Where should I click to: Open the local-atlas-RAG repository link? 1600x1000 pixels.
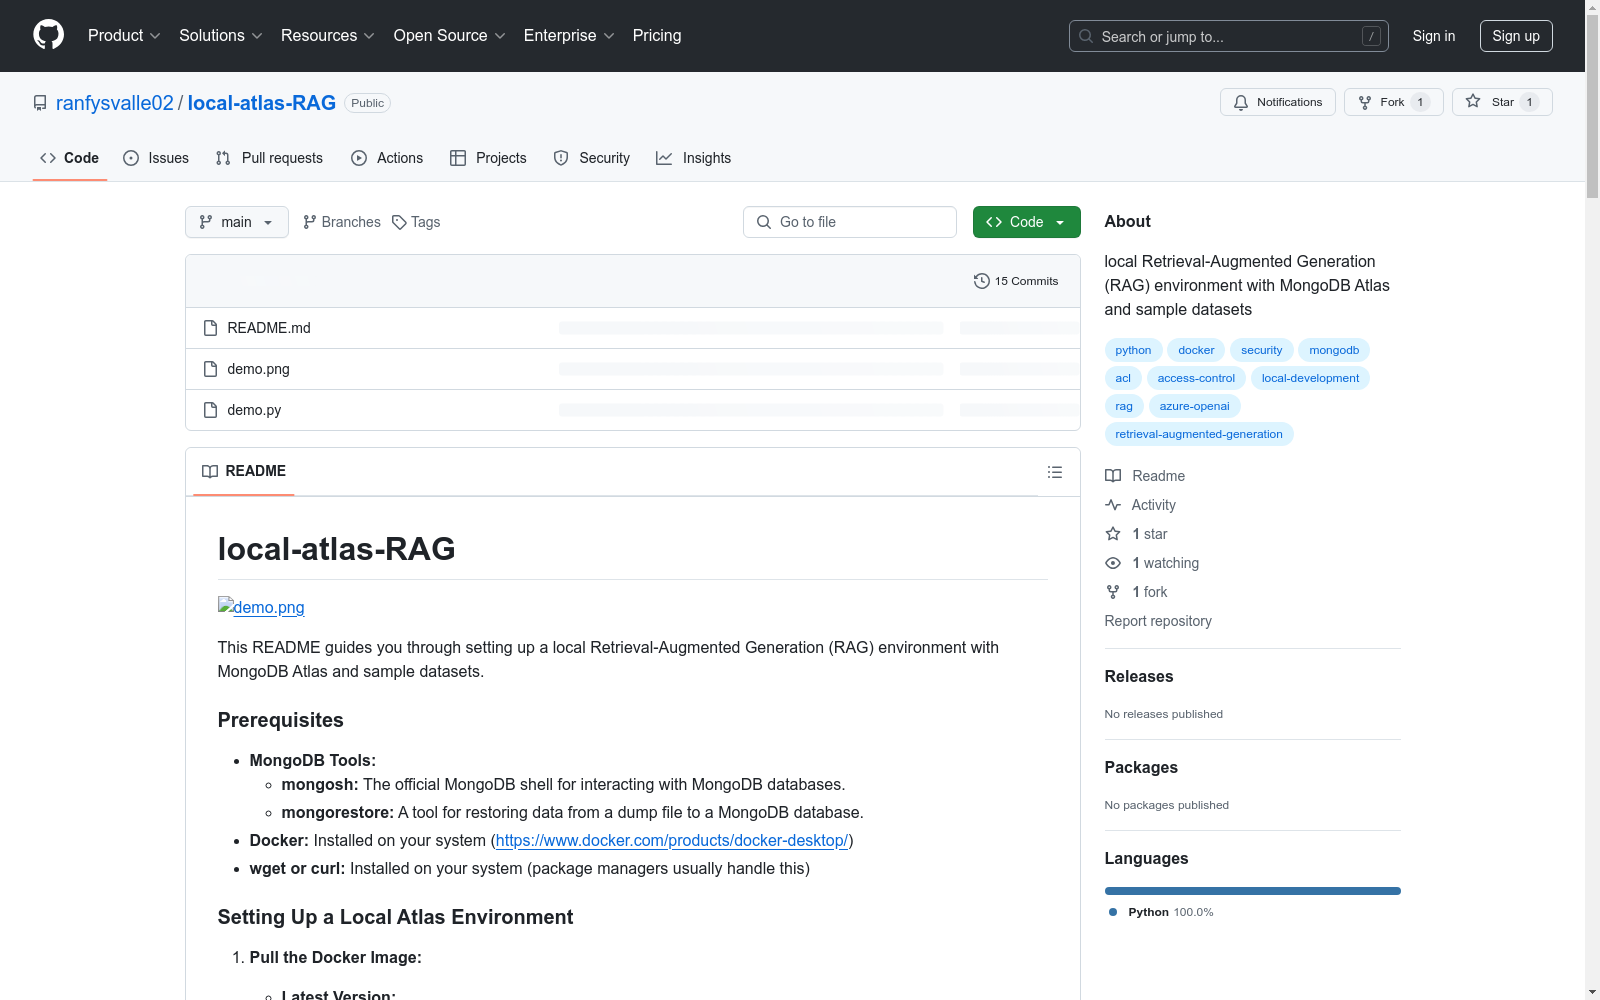pos(262,103)
